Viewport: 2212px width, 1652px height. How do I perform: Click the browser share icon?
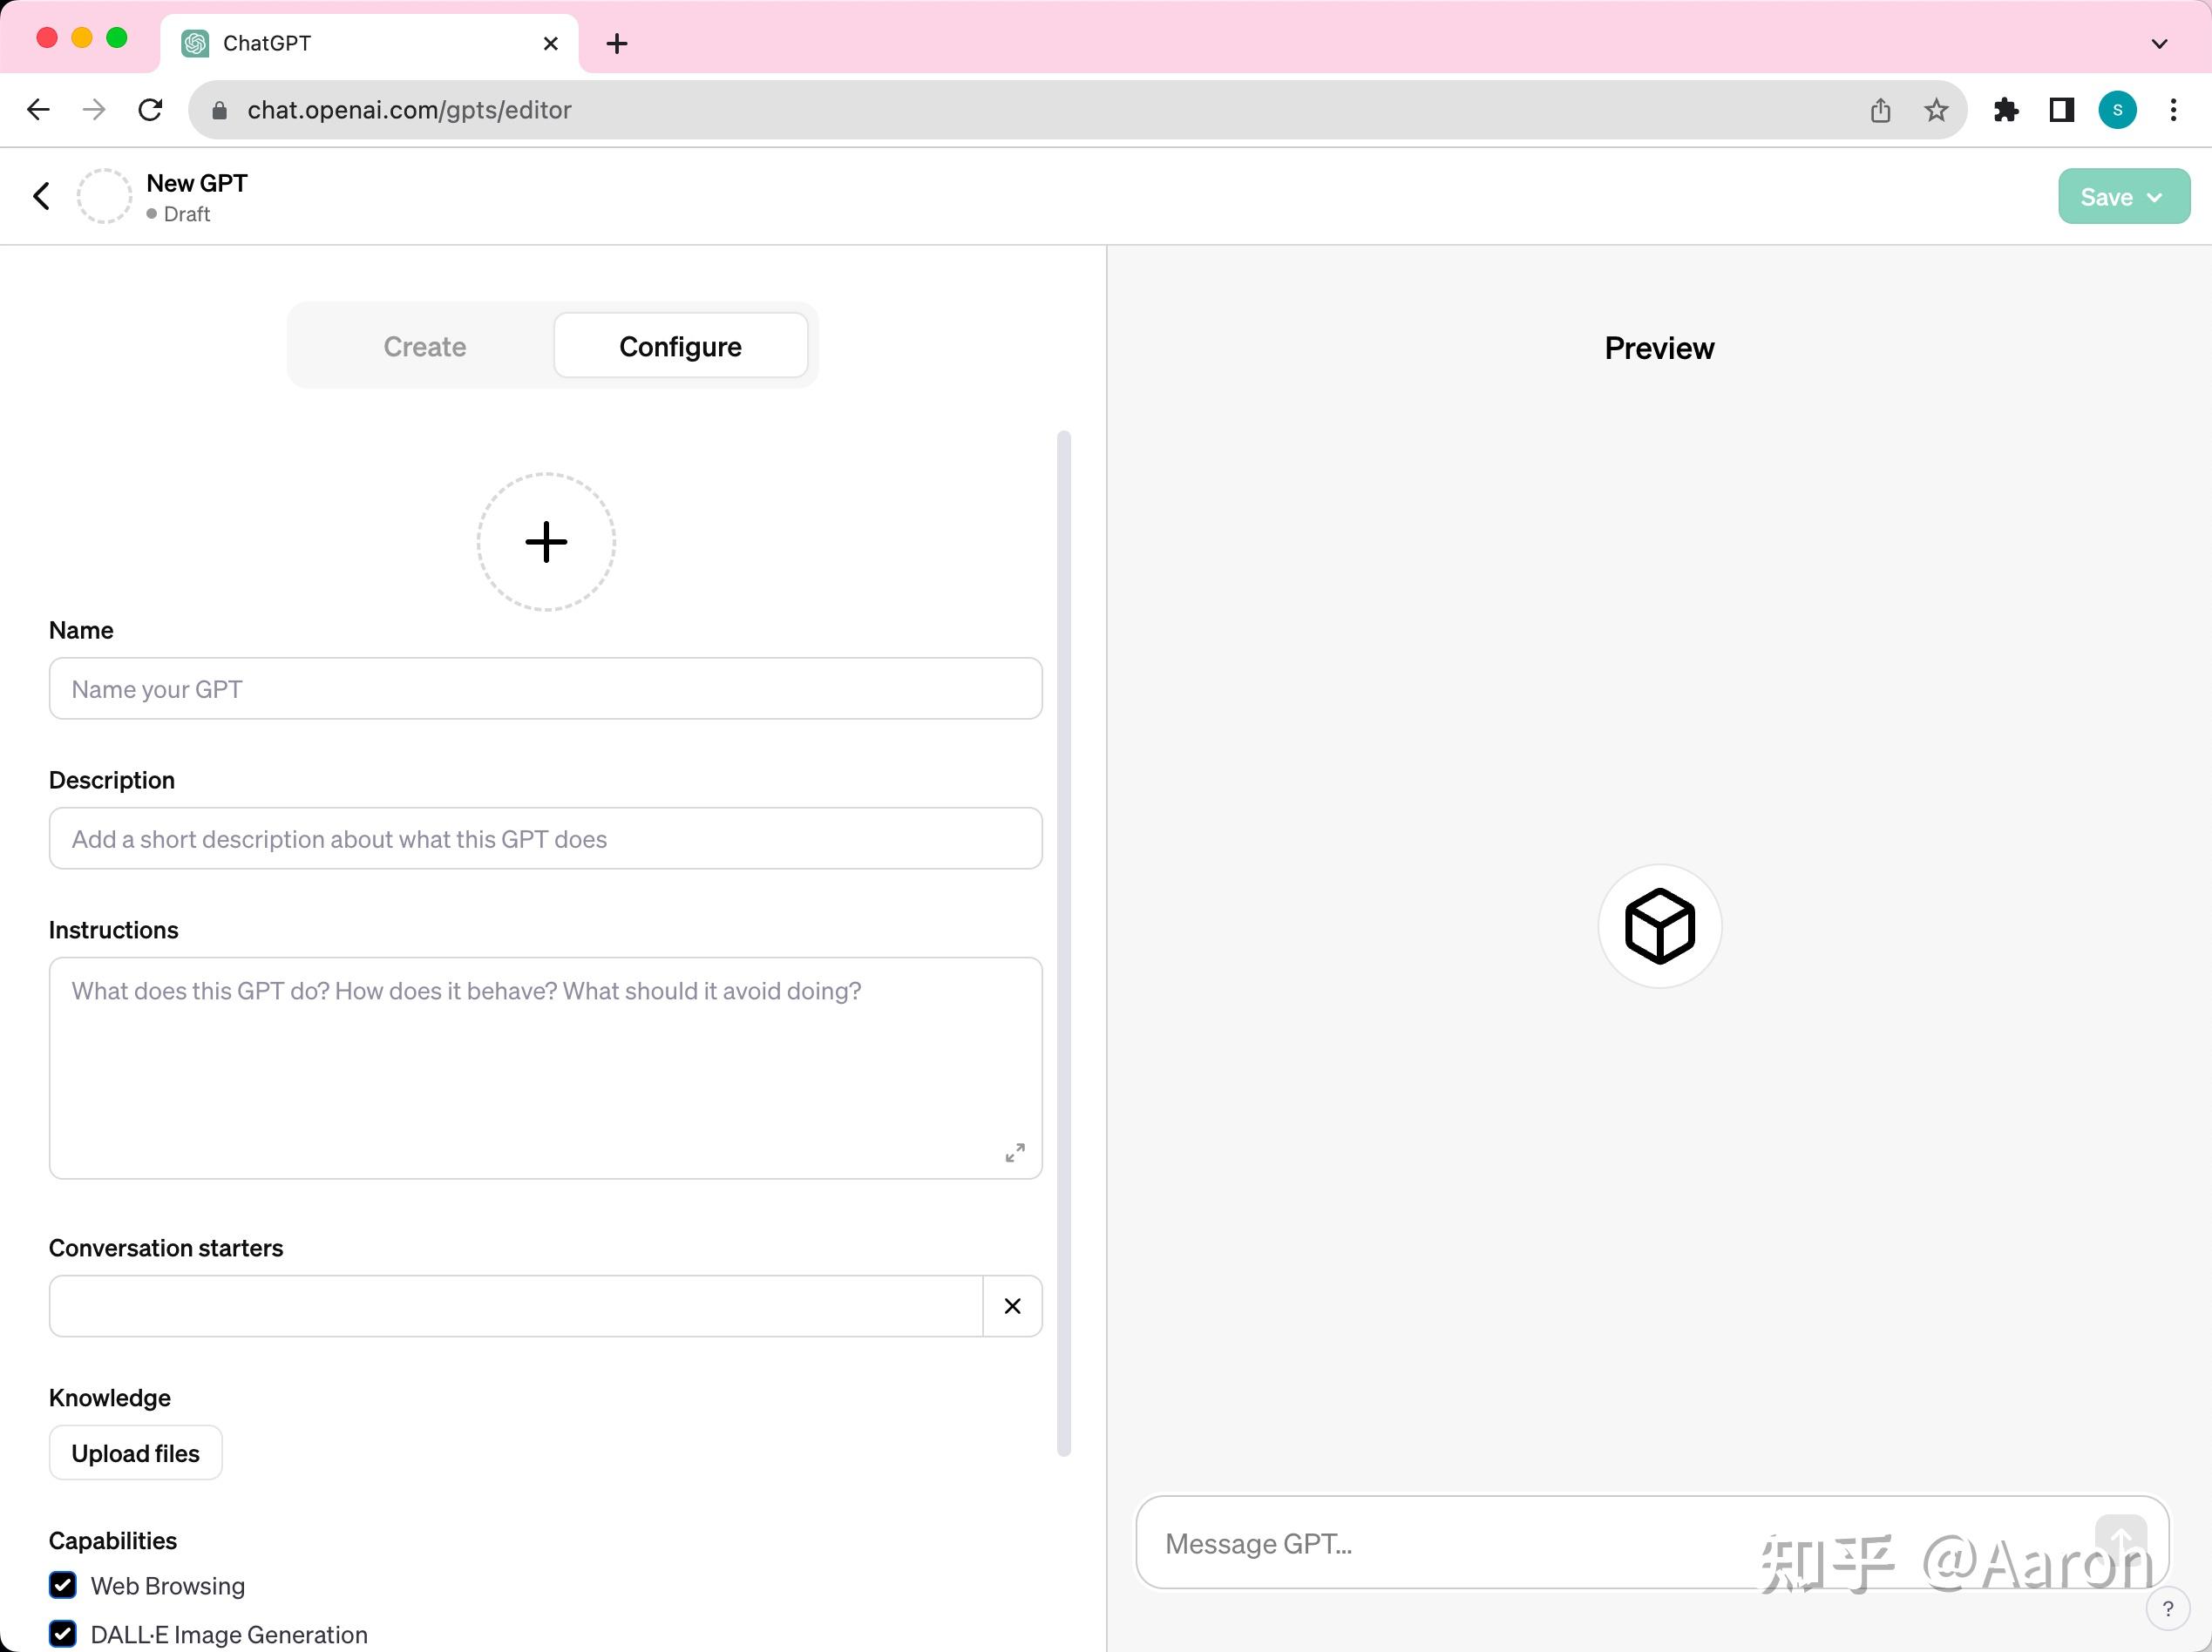pos(1881,110)
